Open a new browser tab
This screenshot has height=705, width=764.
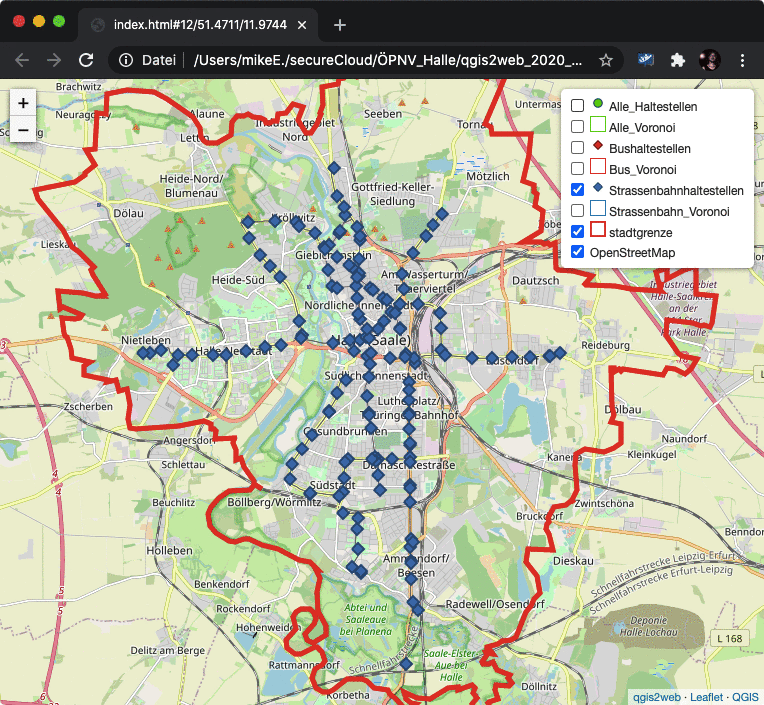click(x=340, y=24)
